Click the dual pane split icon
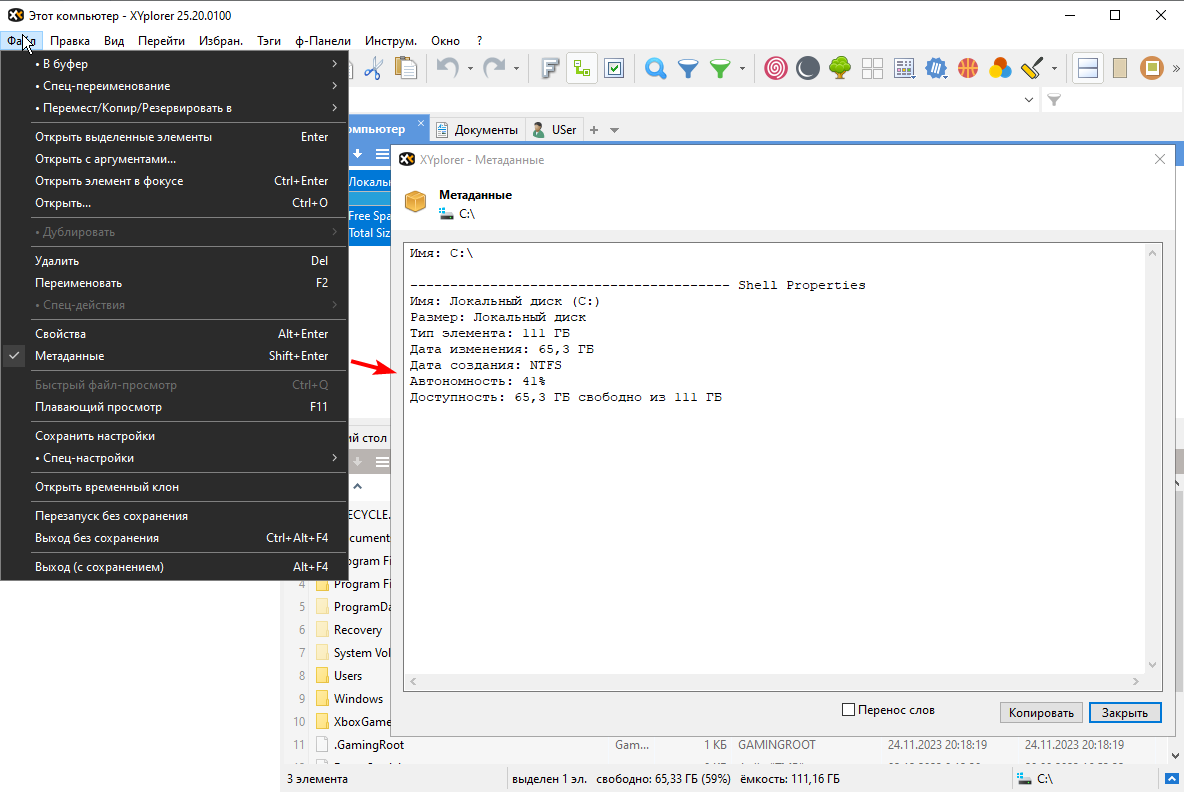 pos(1088,69)
